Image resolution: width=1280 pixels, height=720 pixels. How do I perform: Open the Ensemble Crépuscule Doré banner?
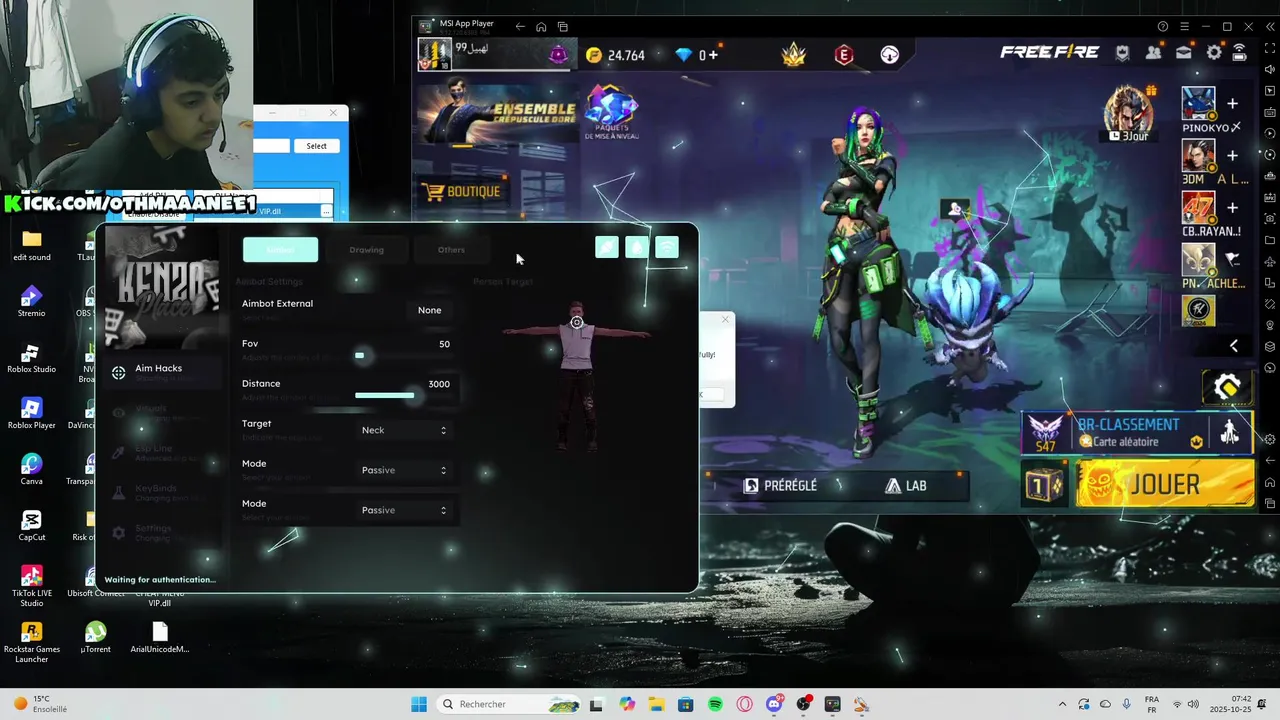click(x=497, y=115)
